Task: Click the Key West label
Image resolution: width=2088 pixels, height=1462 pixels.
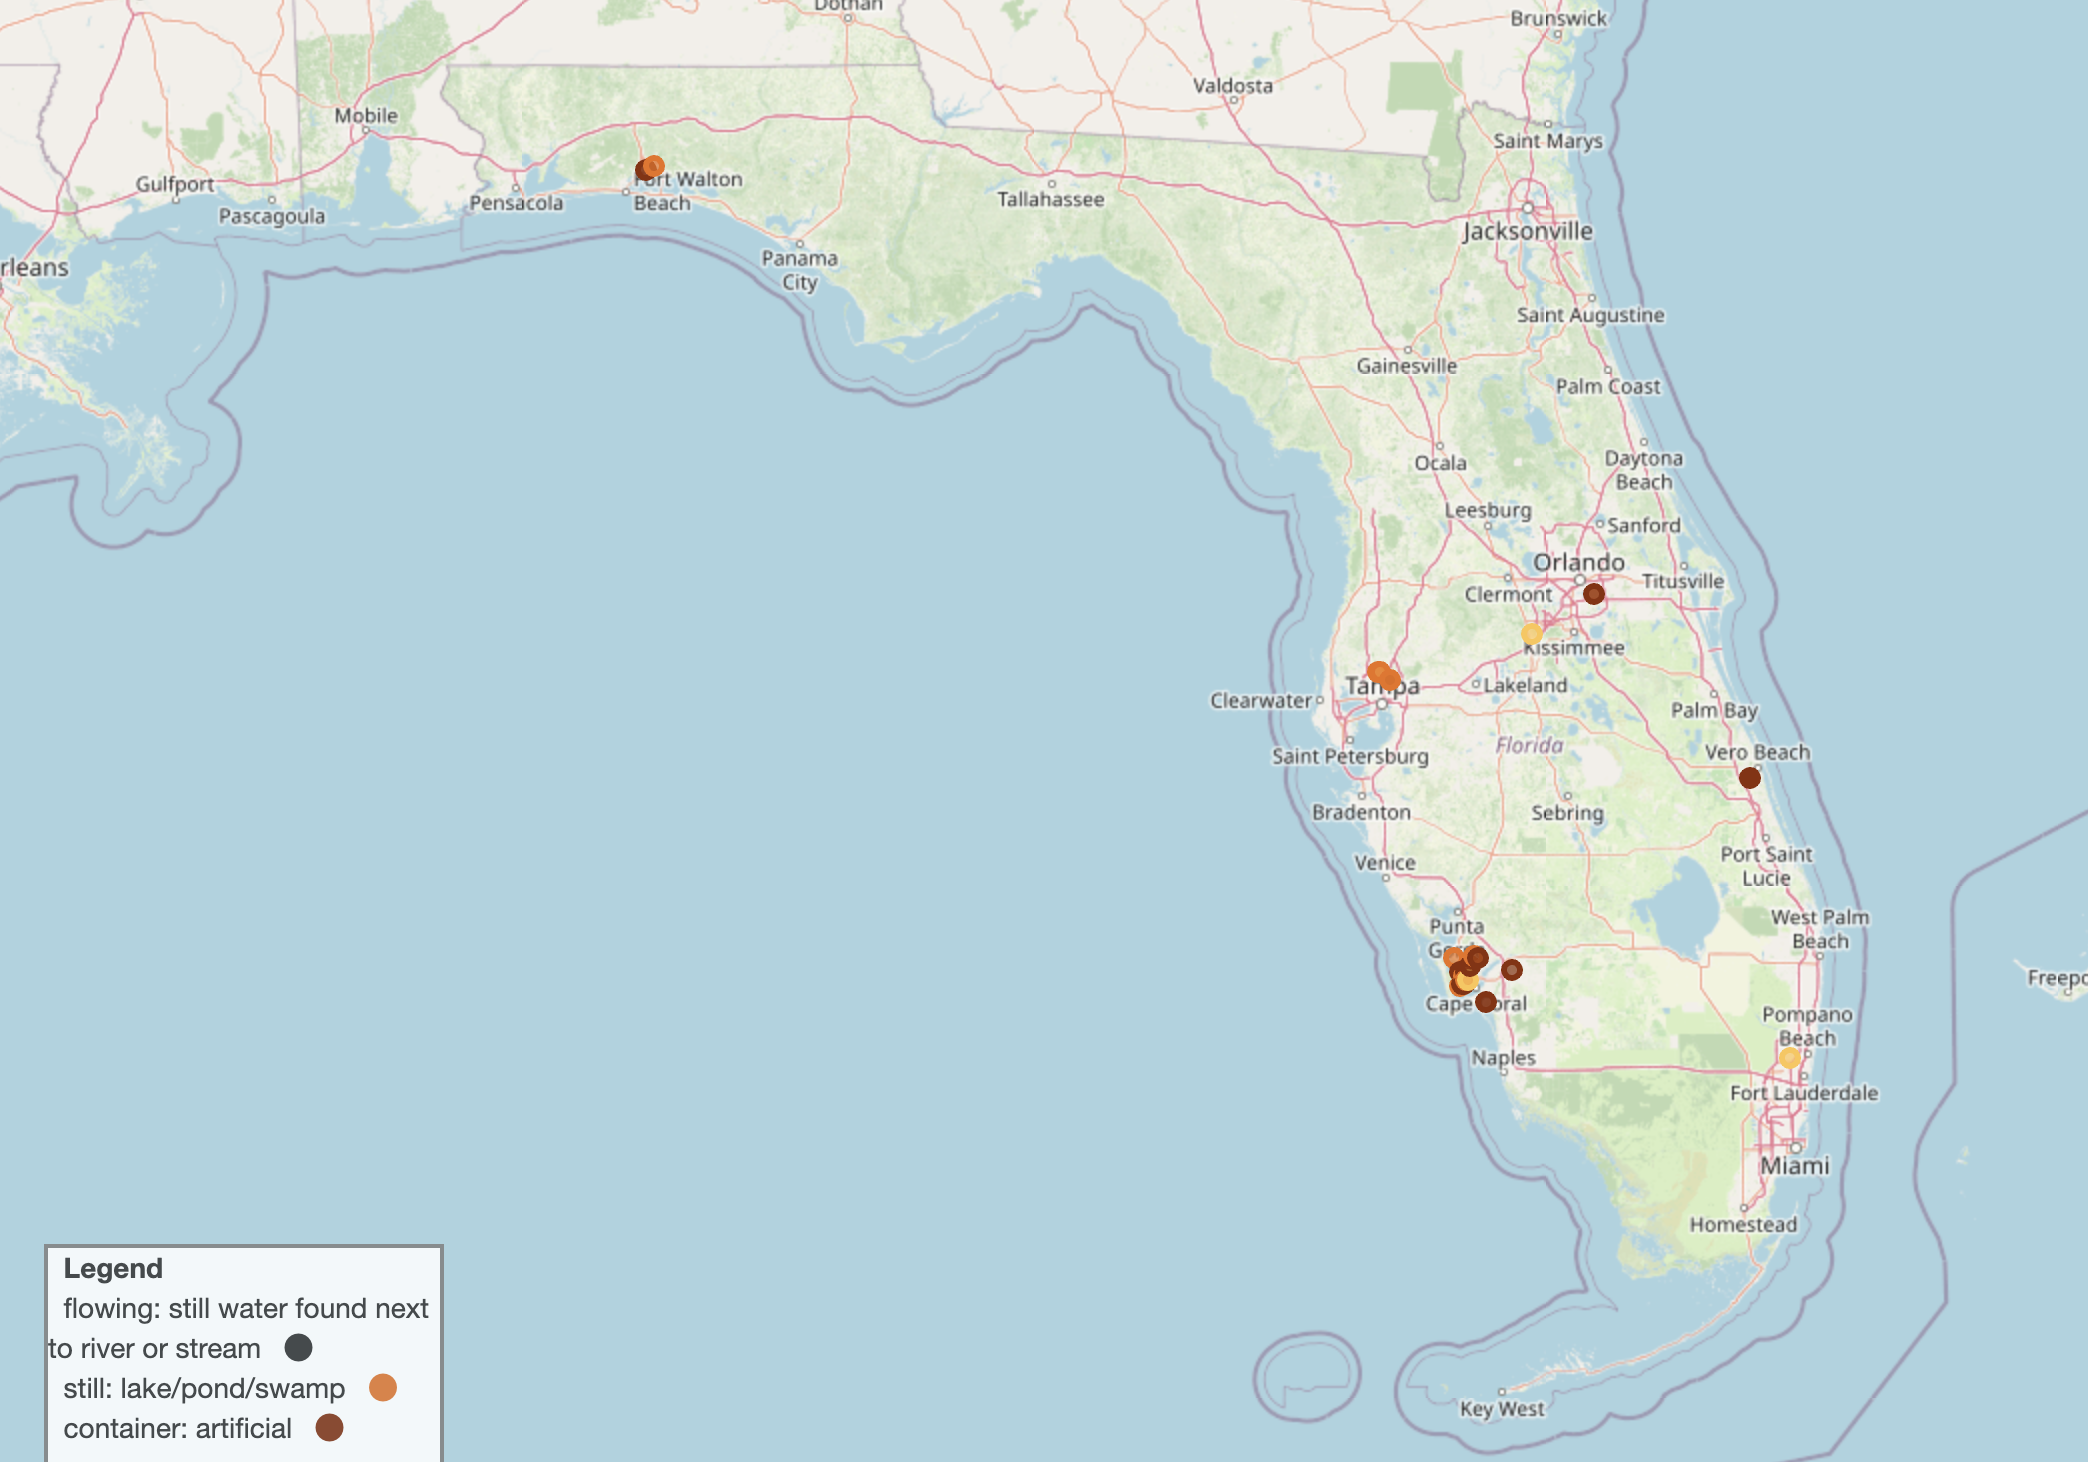Action: (1502, 1409)
